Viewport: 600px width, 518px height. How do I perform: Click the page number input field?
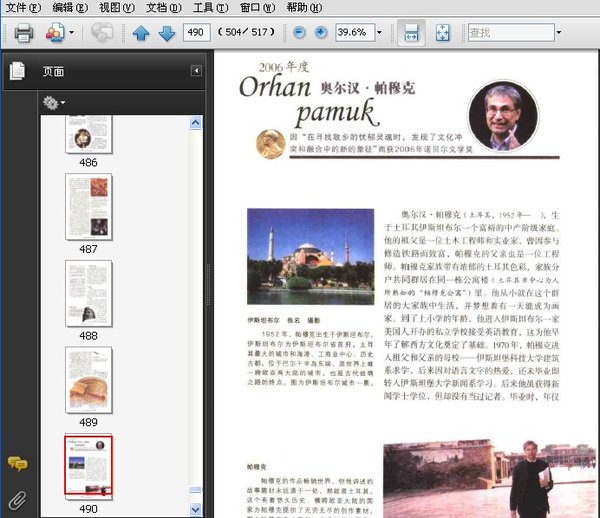197,33
